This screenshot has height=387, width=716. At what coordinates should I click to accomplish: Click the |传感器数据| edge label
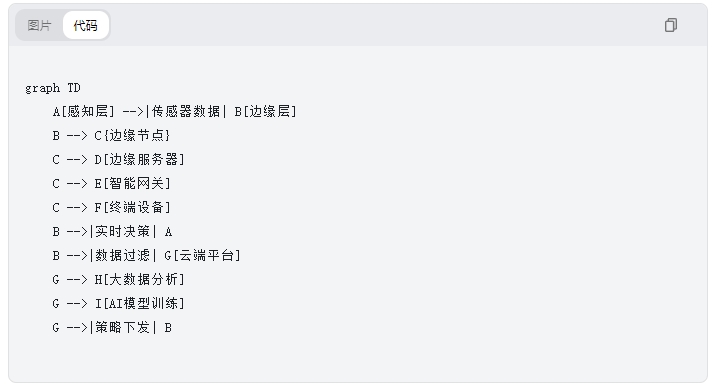(186, 111)
